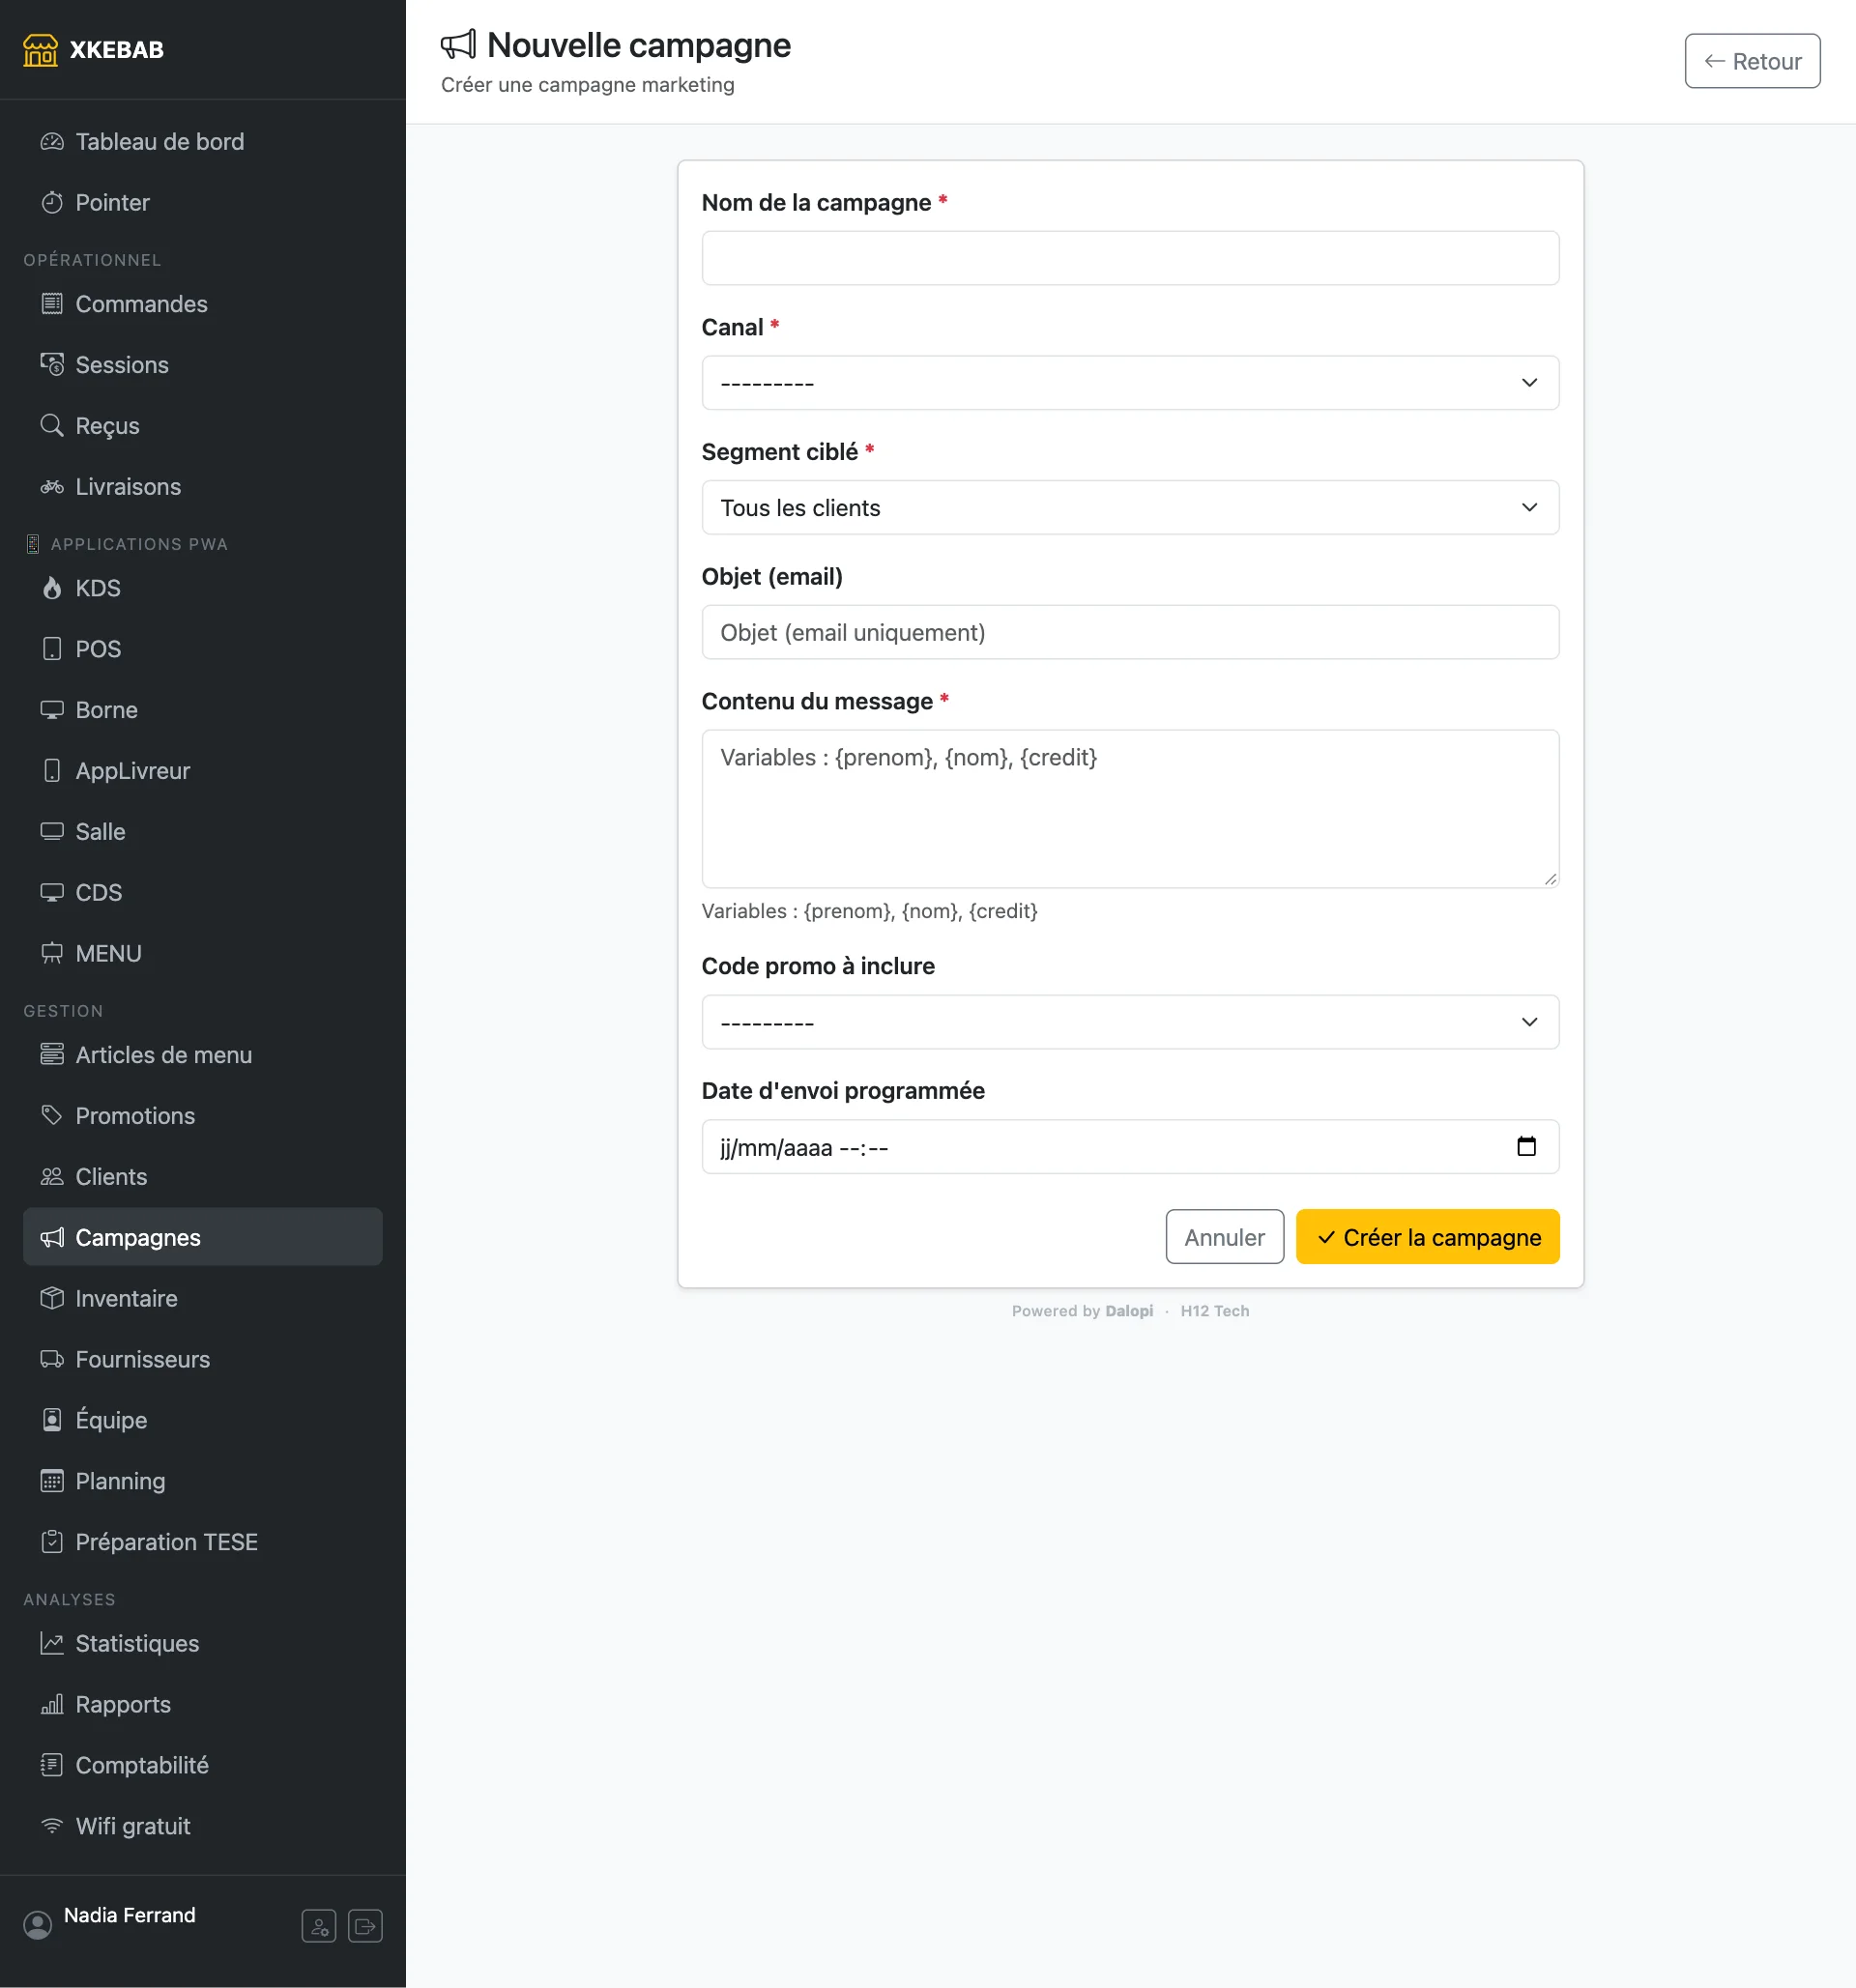Click the KDS flame icon

click(52, 588)
